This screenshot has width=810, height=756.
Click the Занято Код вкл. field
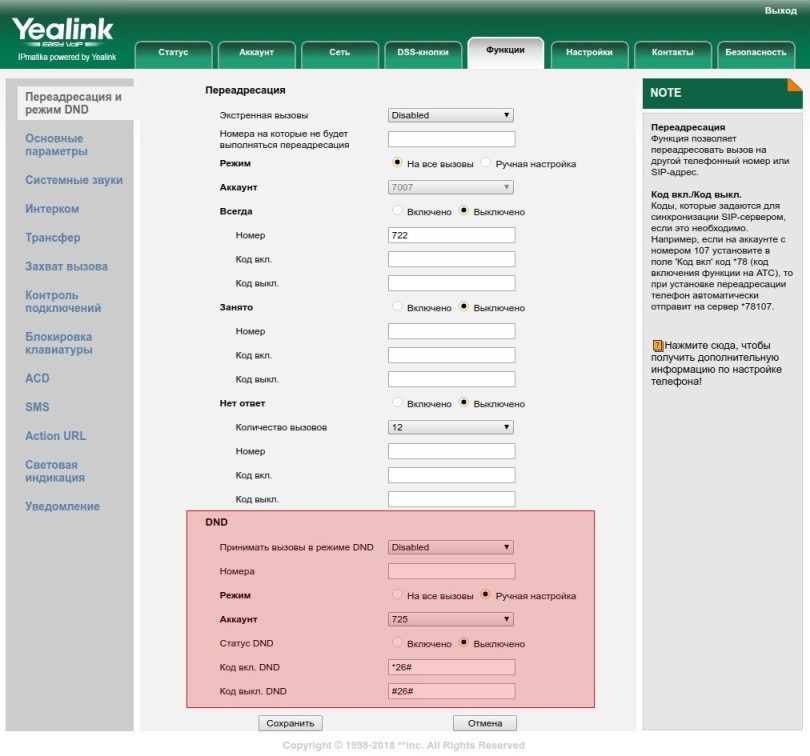click(451, 355)
